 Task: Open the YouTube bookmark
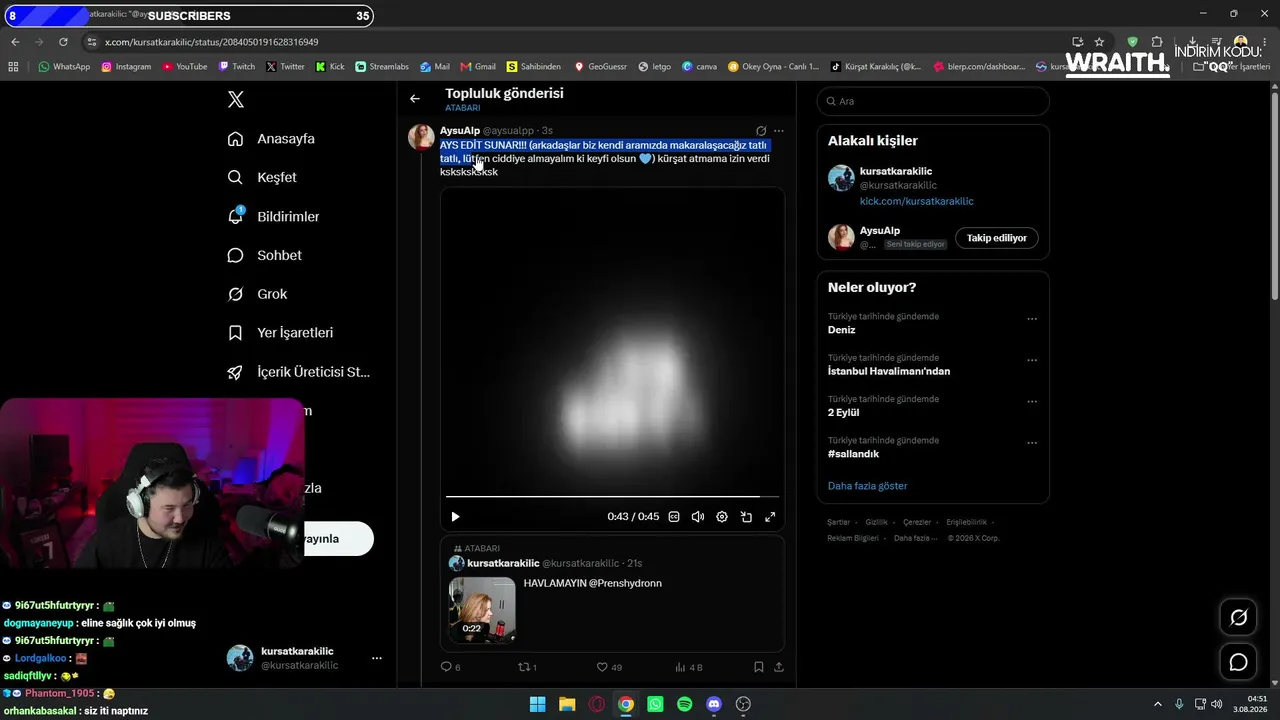tap(185, 67)
